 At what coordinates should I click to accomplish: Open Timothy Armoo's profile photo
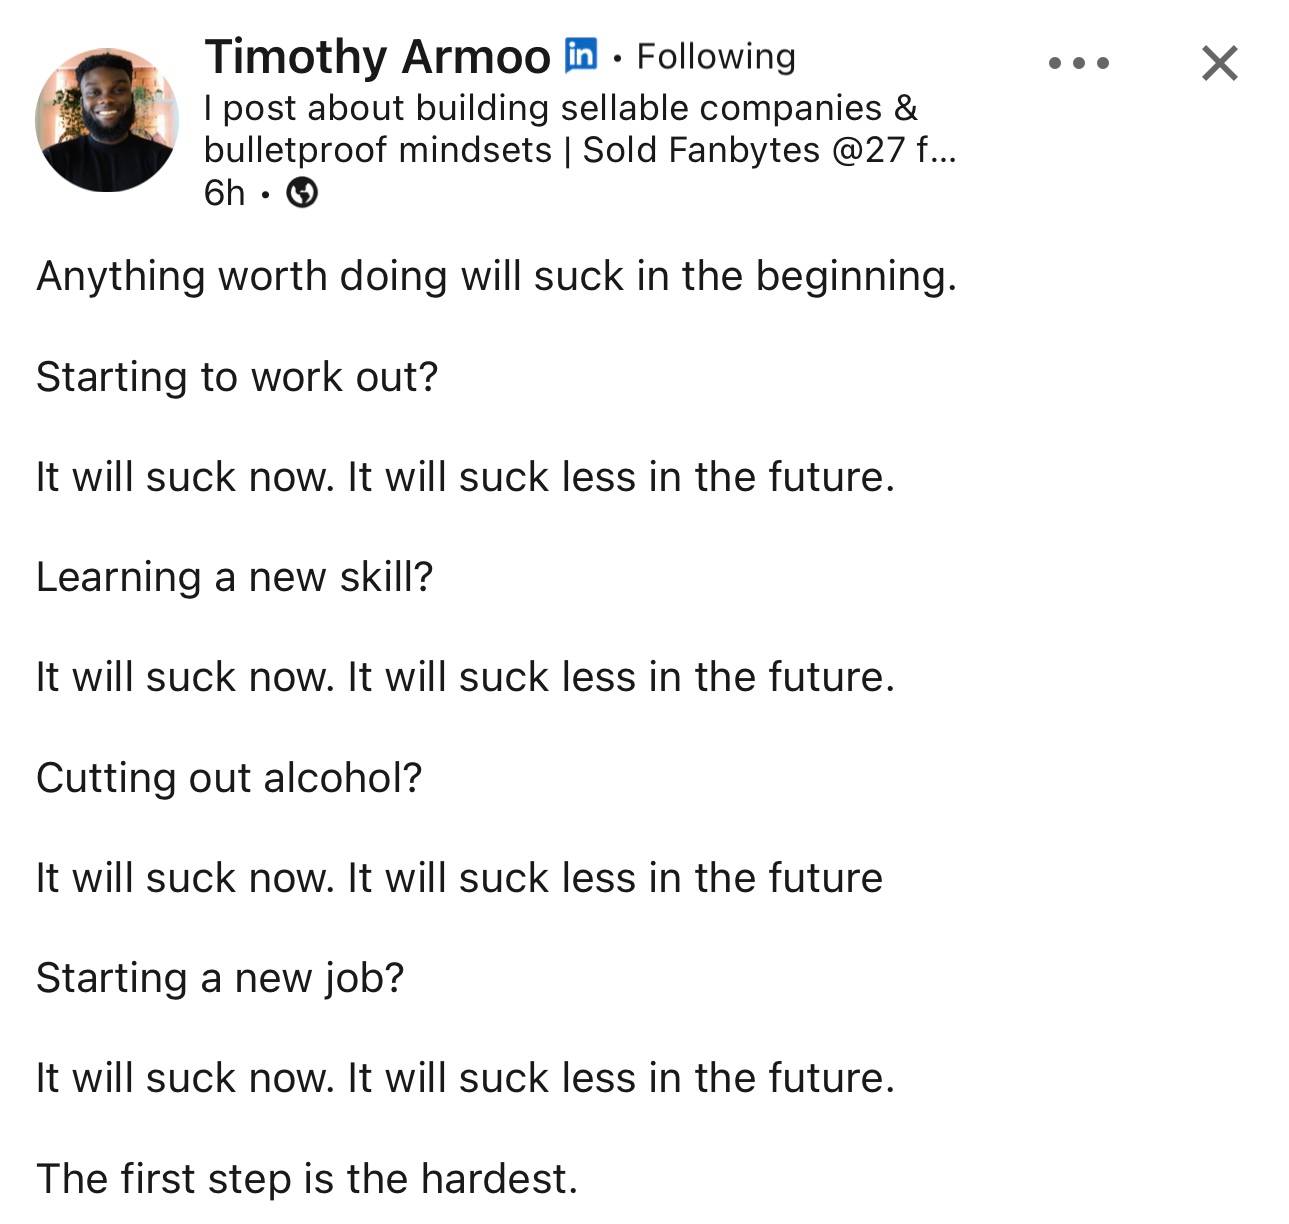point(106,120)
